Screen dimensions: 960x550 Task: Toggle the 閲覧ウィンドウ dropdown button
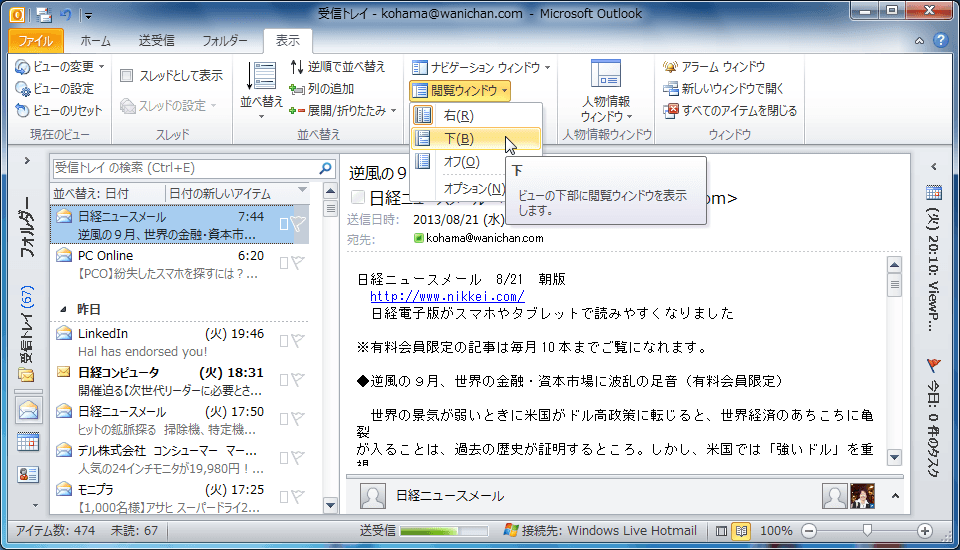pos(460,91)
